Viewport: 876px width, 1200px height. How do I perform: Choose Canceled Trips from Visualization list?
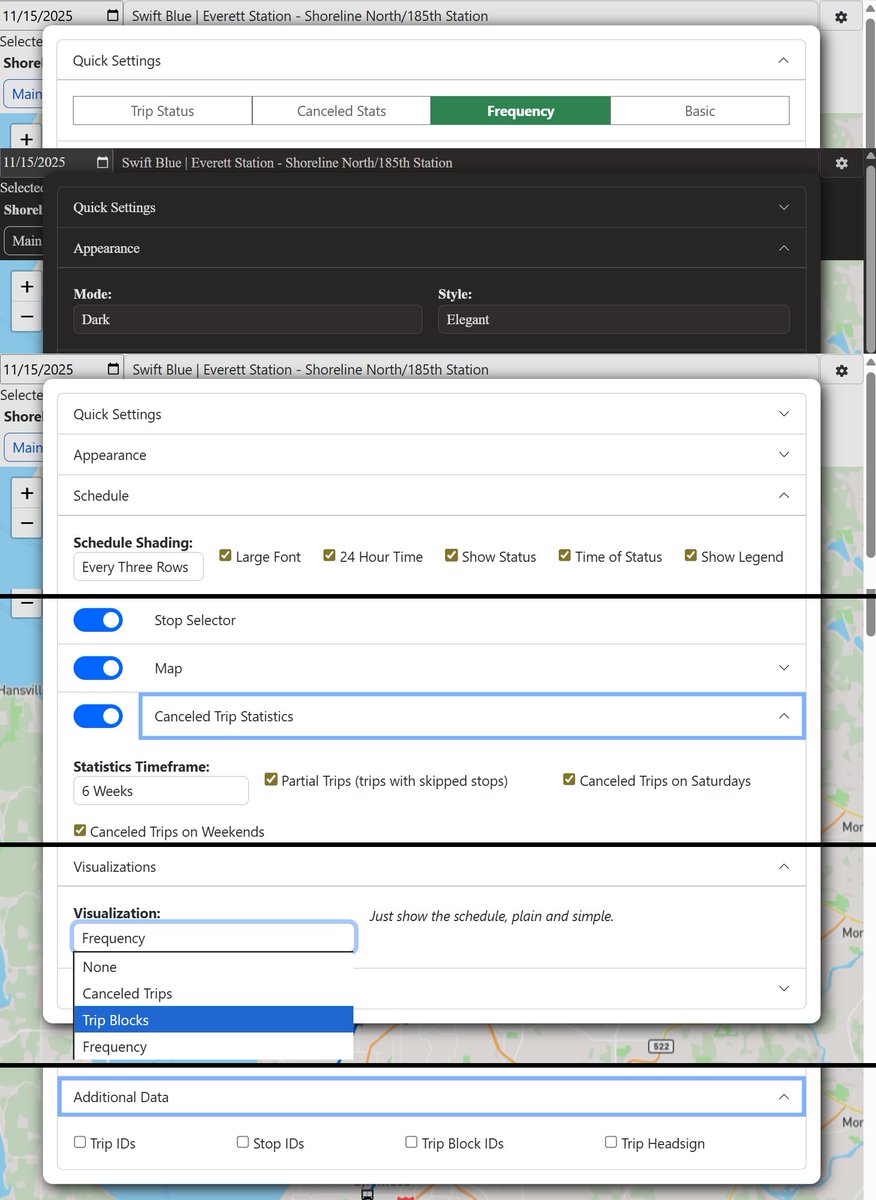click(214, 994)
